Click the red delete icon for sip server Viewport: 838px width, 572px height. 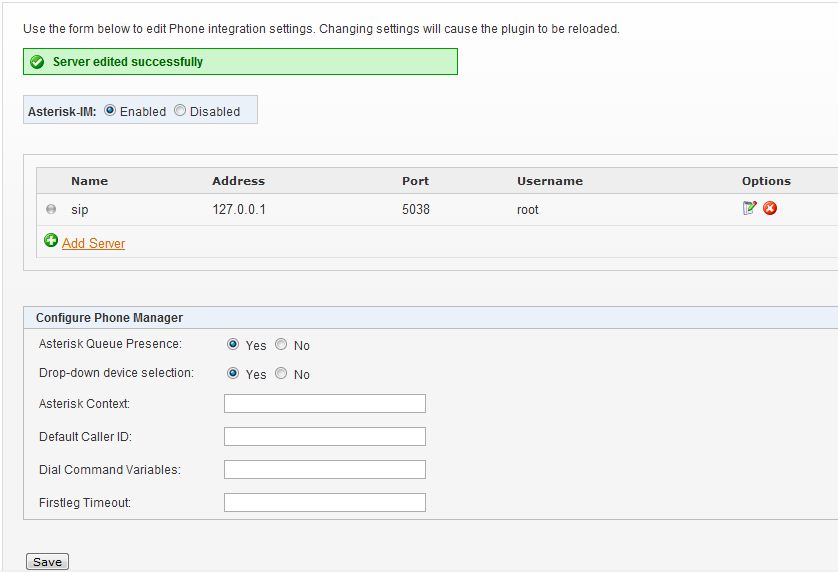770,208
